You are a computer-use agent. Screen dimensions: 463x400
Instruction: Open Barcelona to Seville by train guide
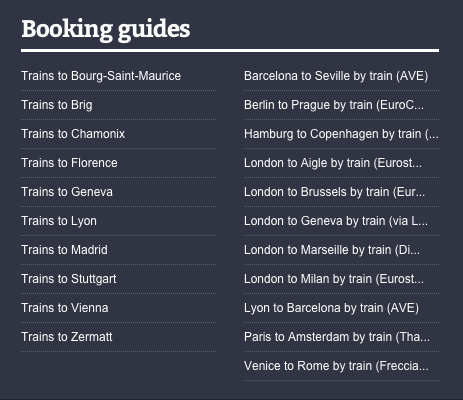(x=336, y=76)
